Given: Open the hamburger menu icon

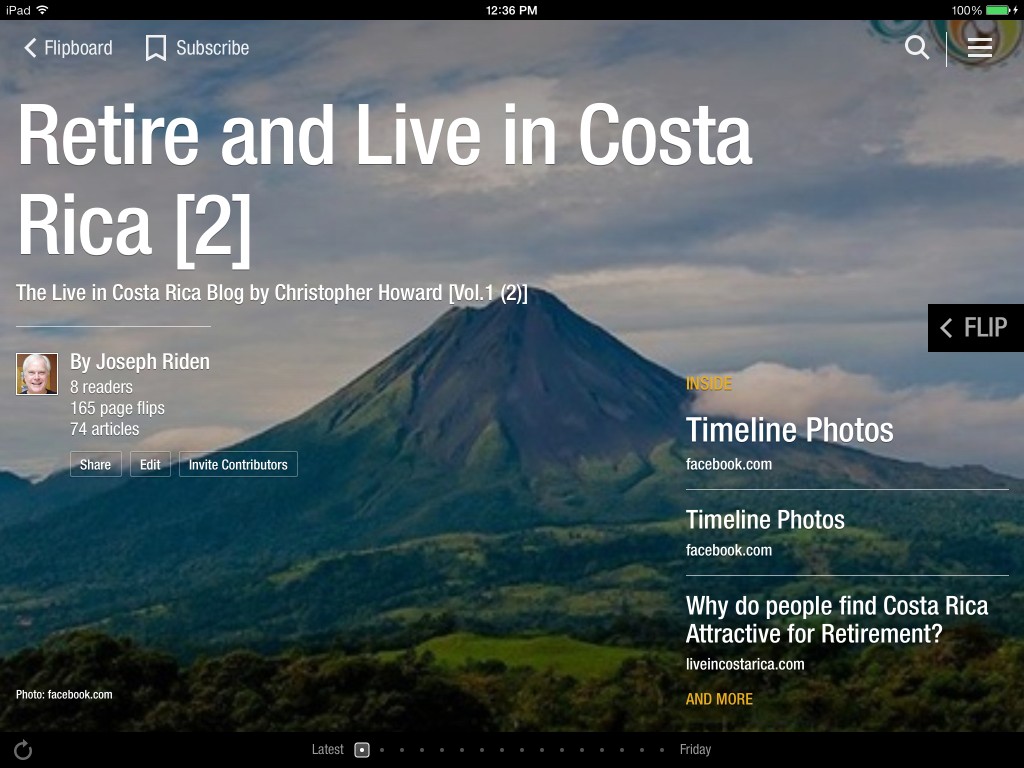Looking at the screenshot, I should coord(980,47).
